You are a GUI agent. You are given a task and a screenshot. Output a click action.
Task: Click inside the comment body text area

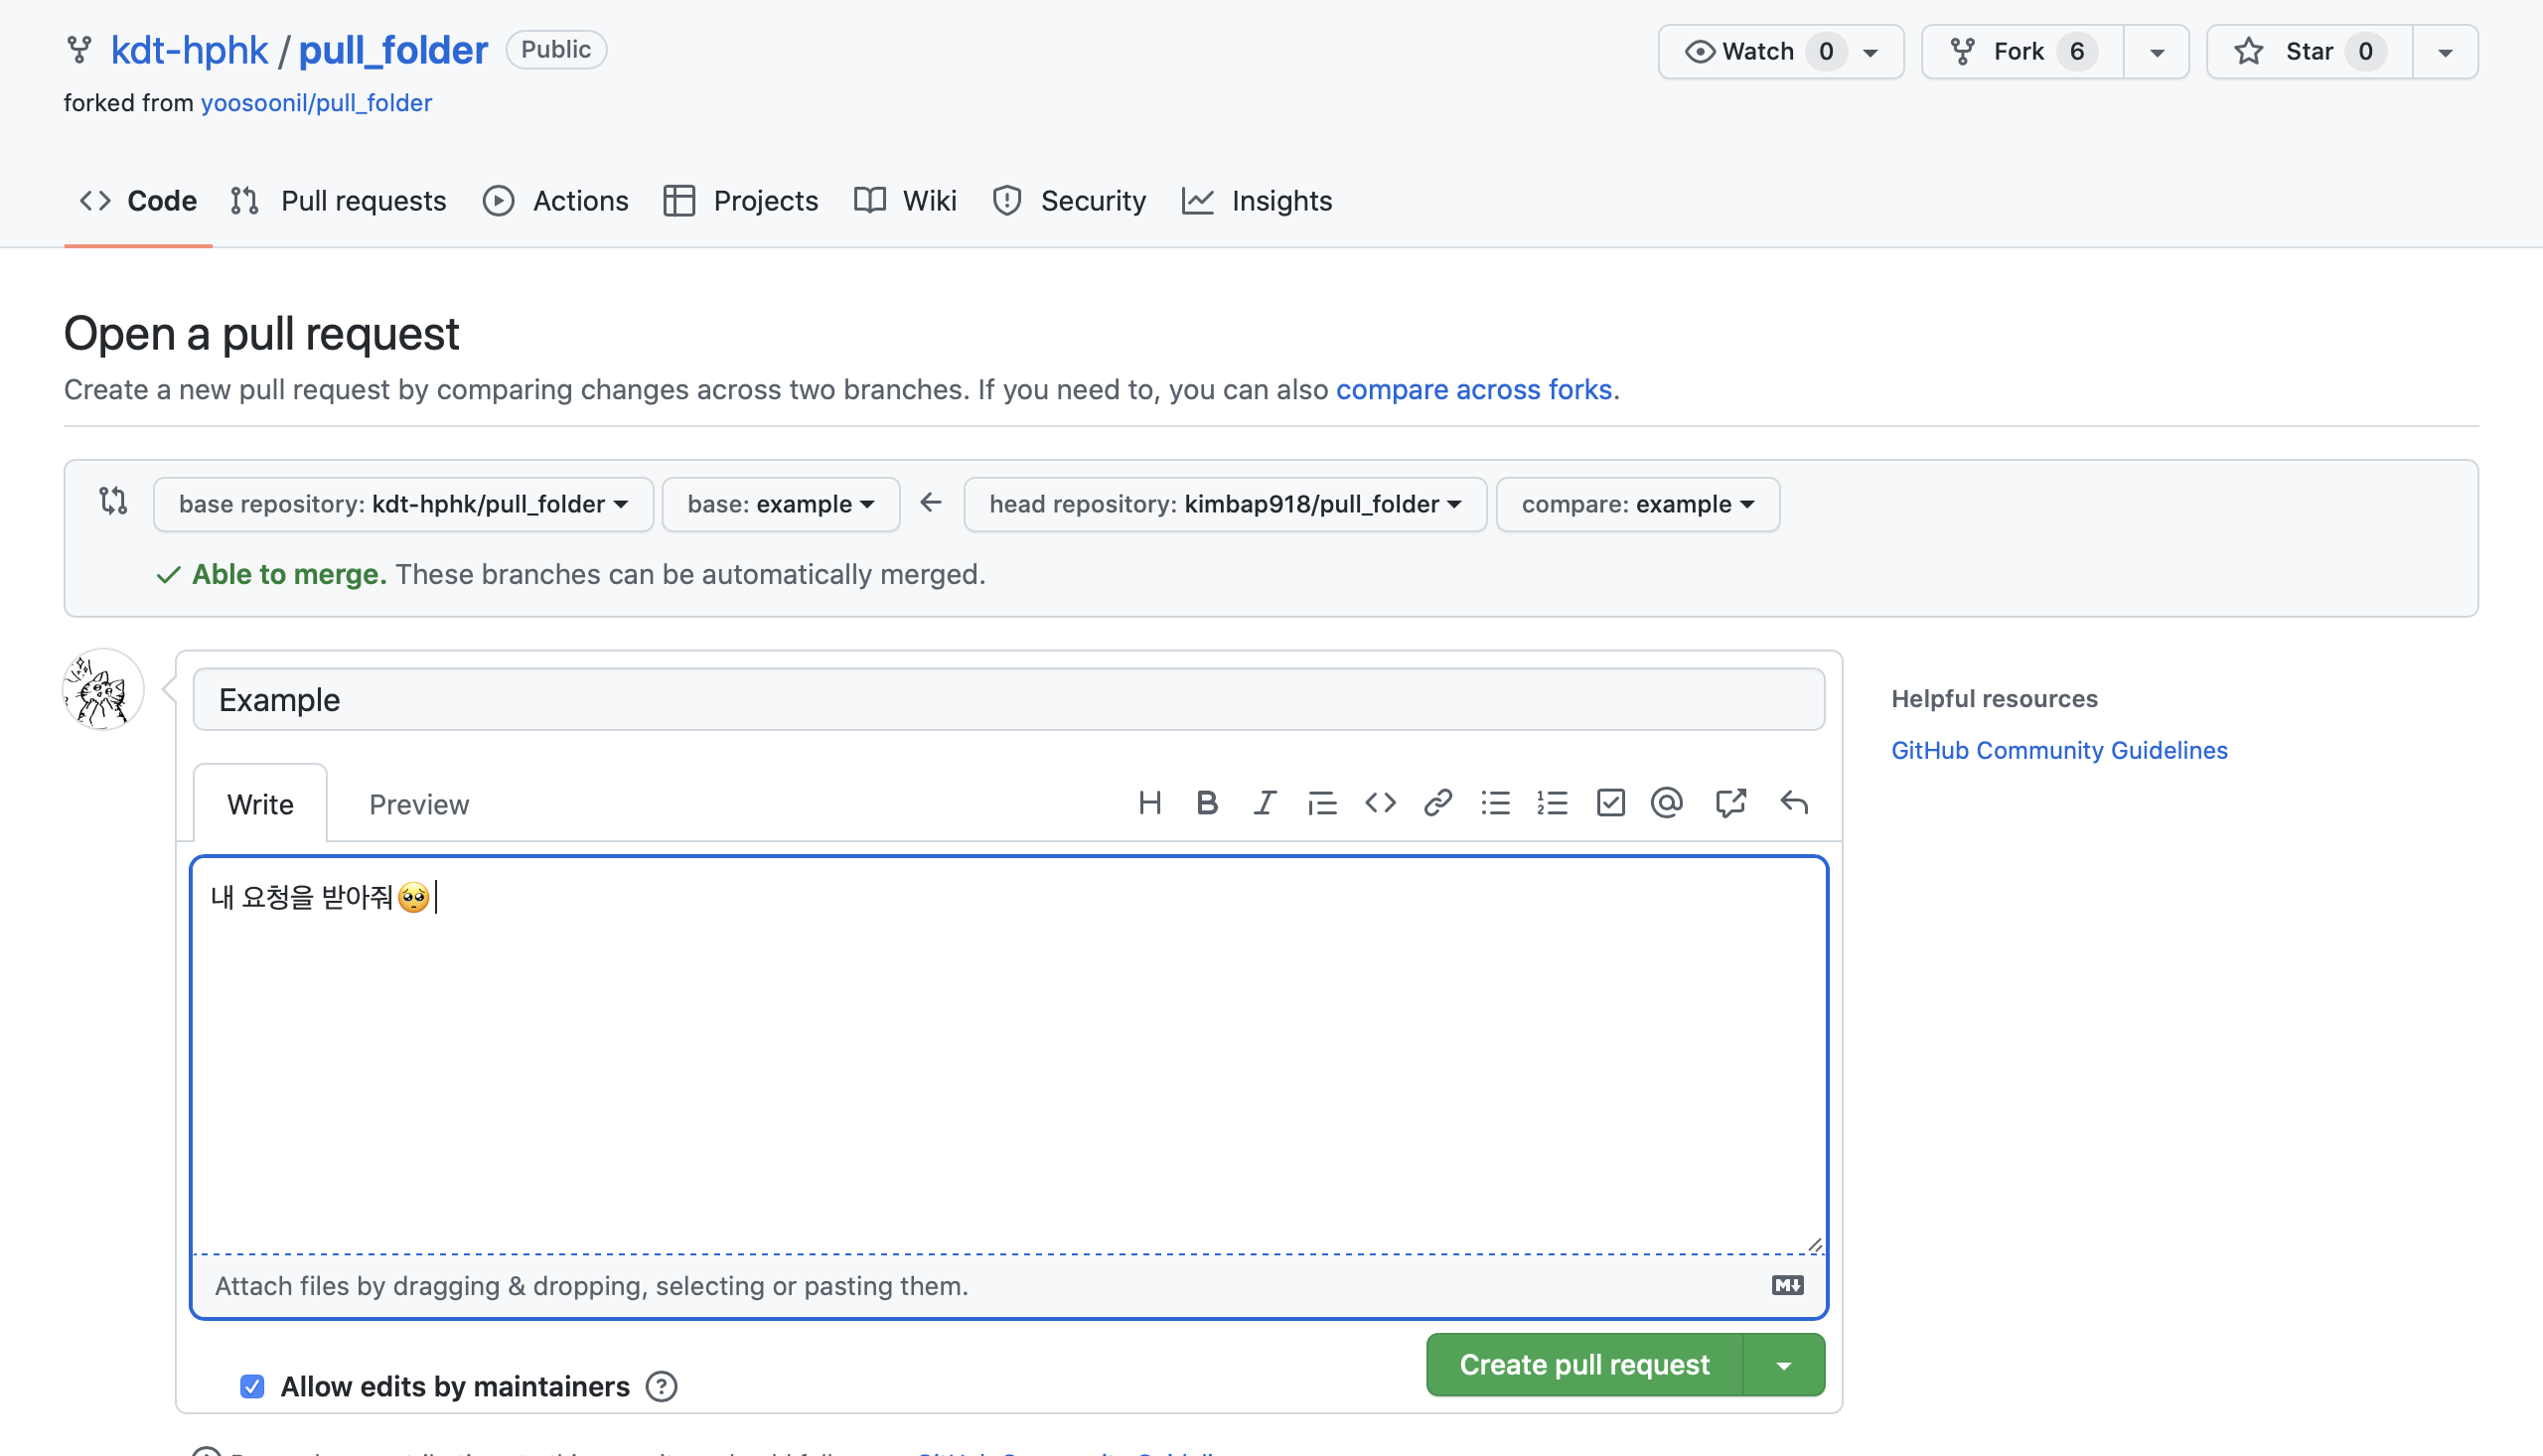[x=1009, y=1055]
